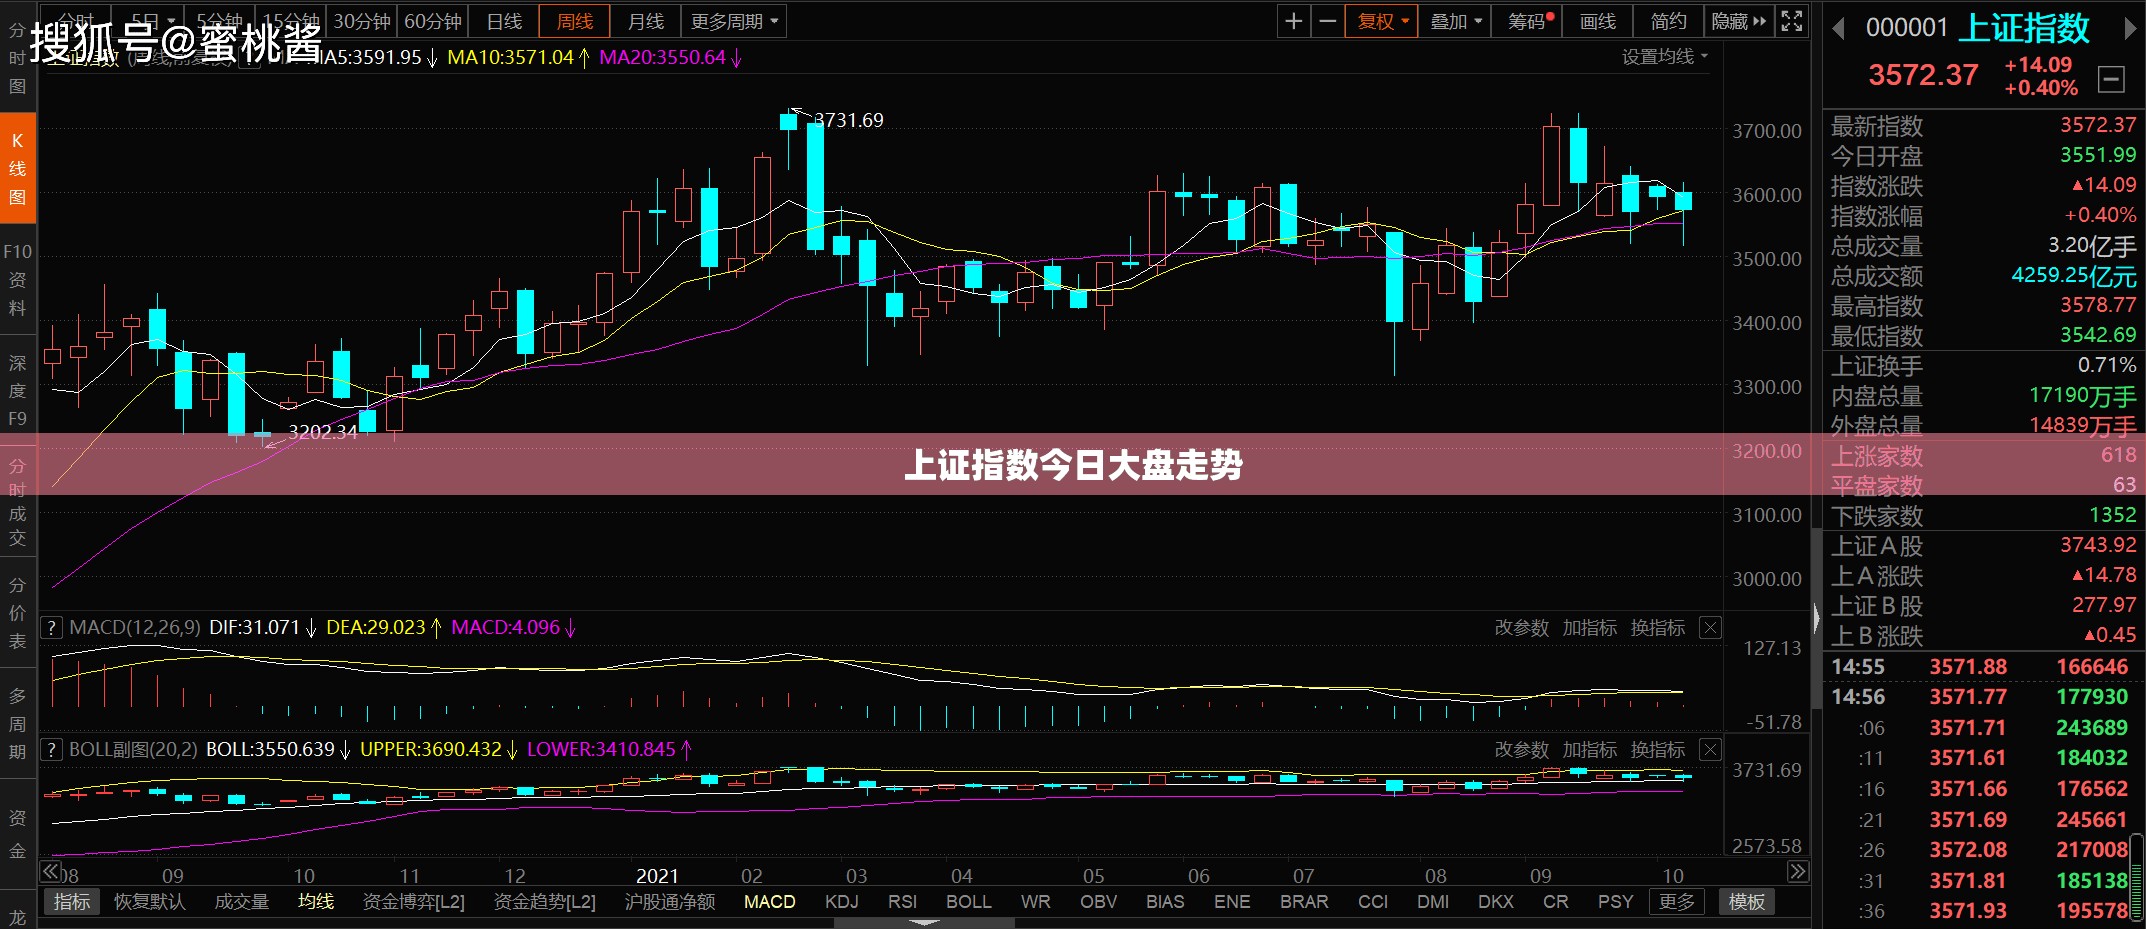Select 周线 weekly chart tab
This screenshot has height=929, width=2146.
[575, 21]
